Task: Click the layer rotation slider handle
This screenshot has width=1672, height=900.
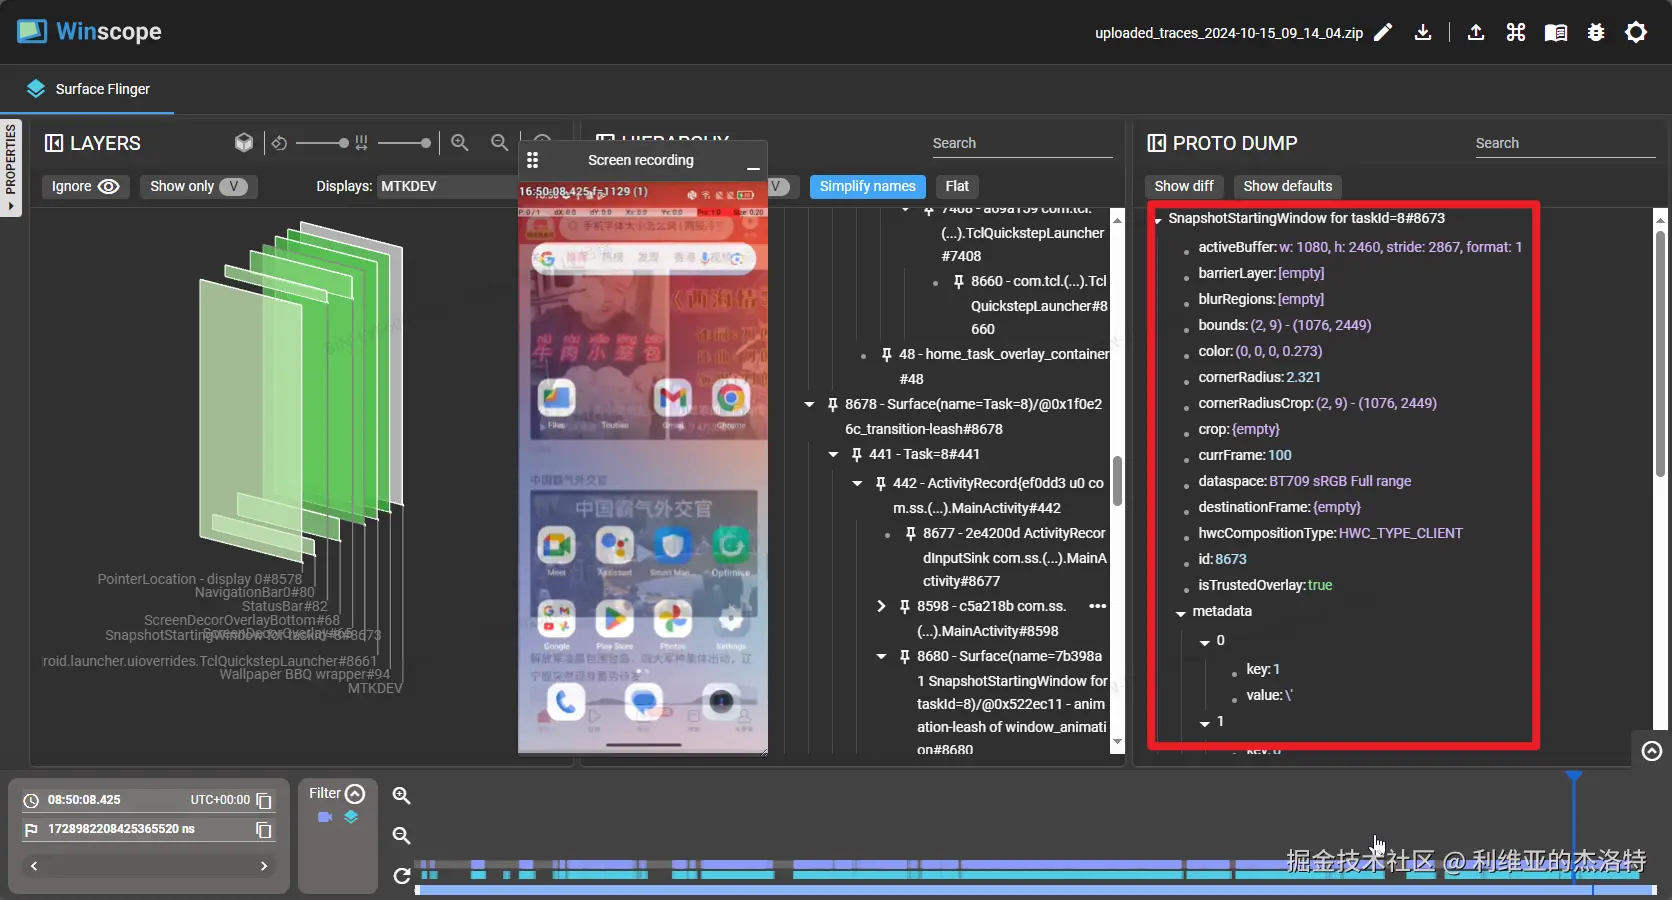Action: pyautogui.click(x=343, y=143)
